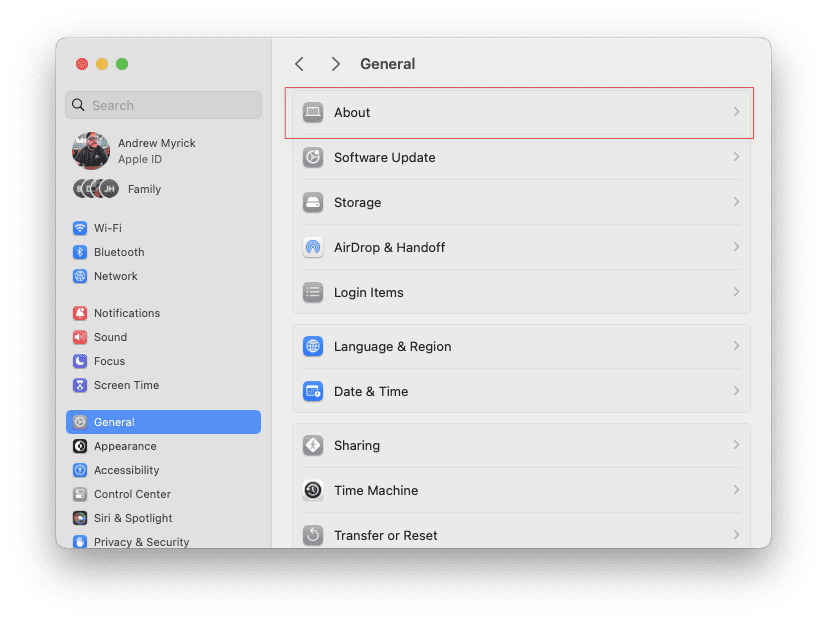Click the Family member avatars
This screenshot has height=622, width=827.
click(x=96, y=188)
